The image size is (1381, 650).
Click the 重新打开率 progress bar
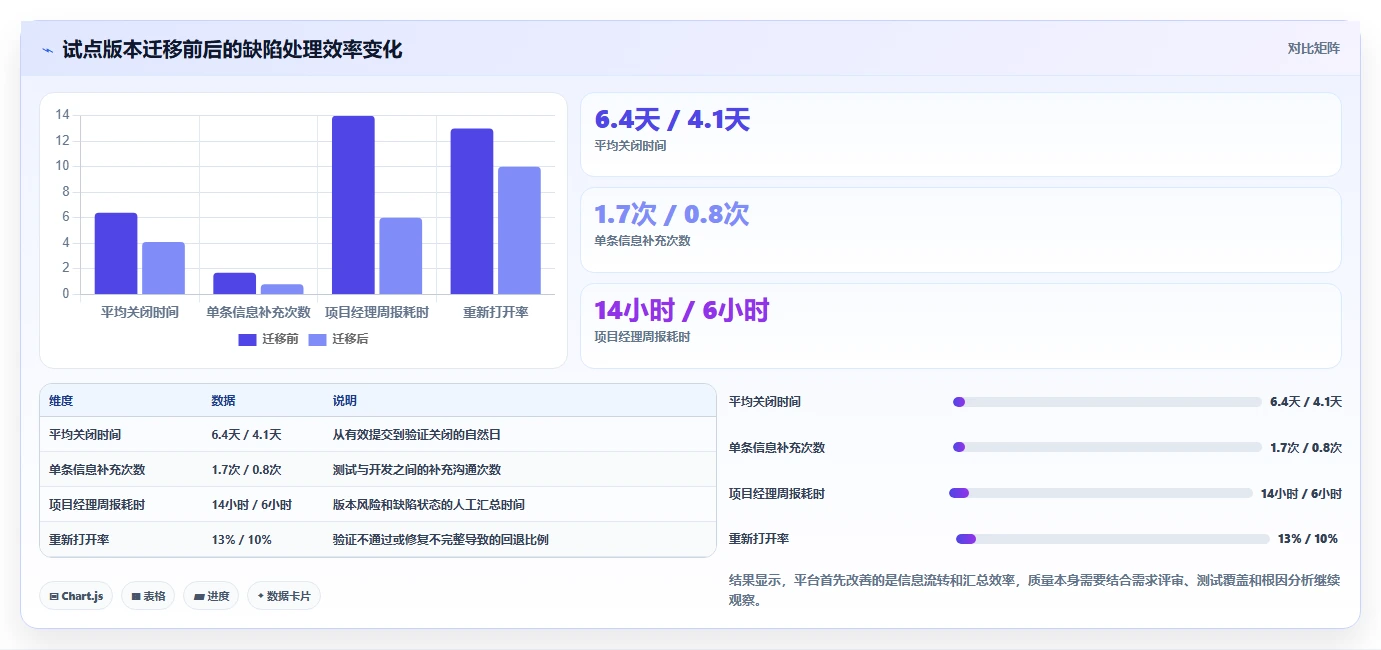(x=1113, y=539)
